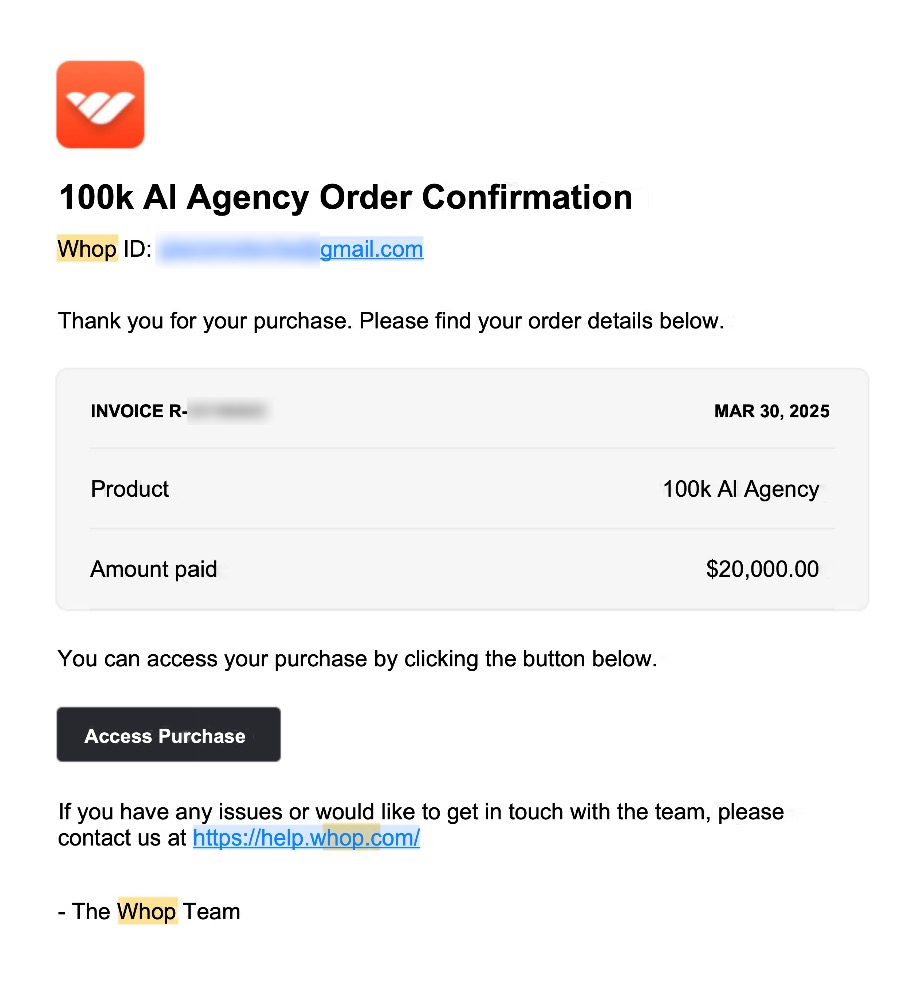Select the order details summary card
The width and height of the screenshot is (909, 997).
click(x=463, y=488)
